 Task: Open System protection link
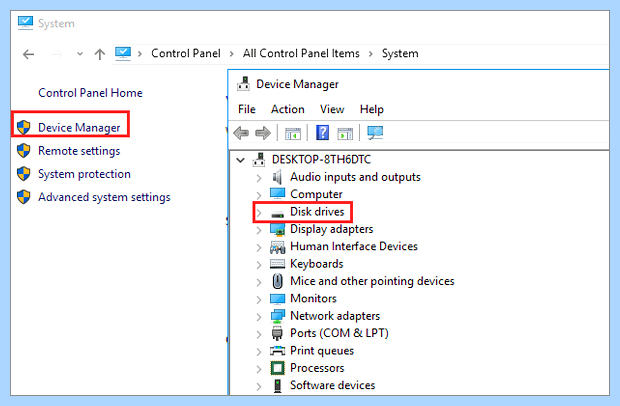84,174
